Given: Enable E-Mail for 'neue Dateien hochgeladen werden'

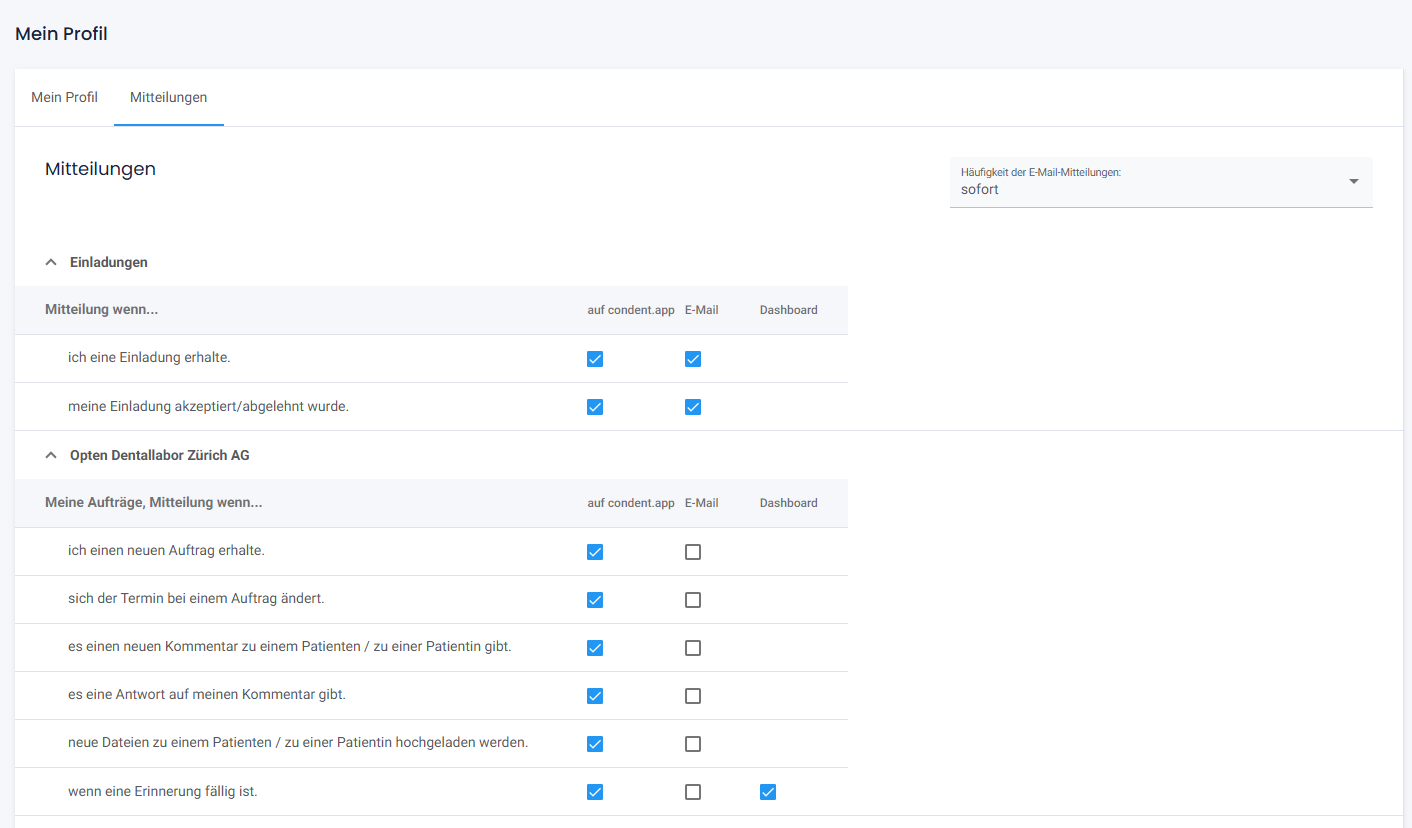Looking at the screenshot, I should coord(693,744).
